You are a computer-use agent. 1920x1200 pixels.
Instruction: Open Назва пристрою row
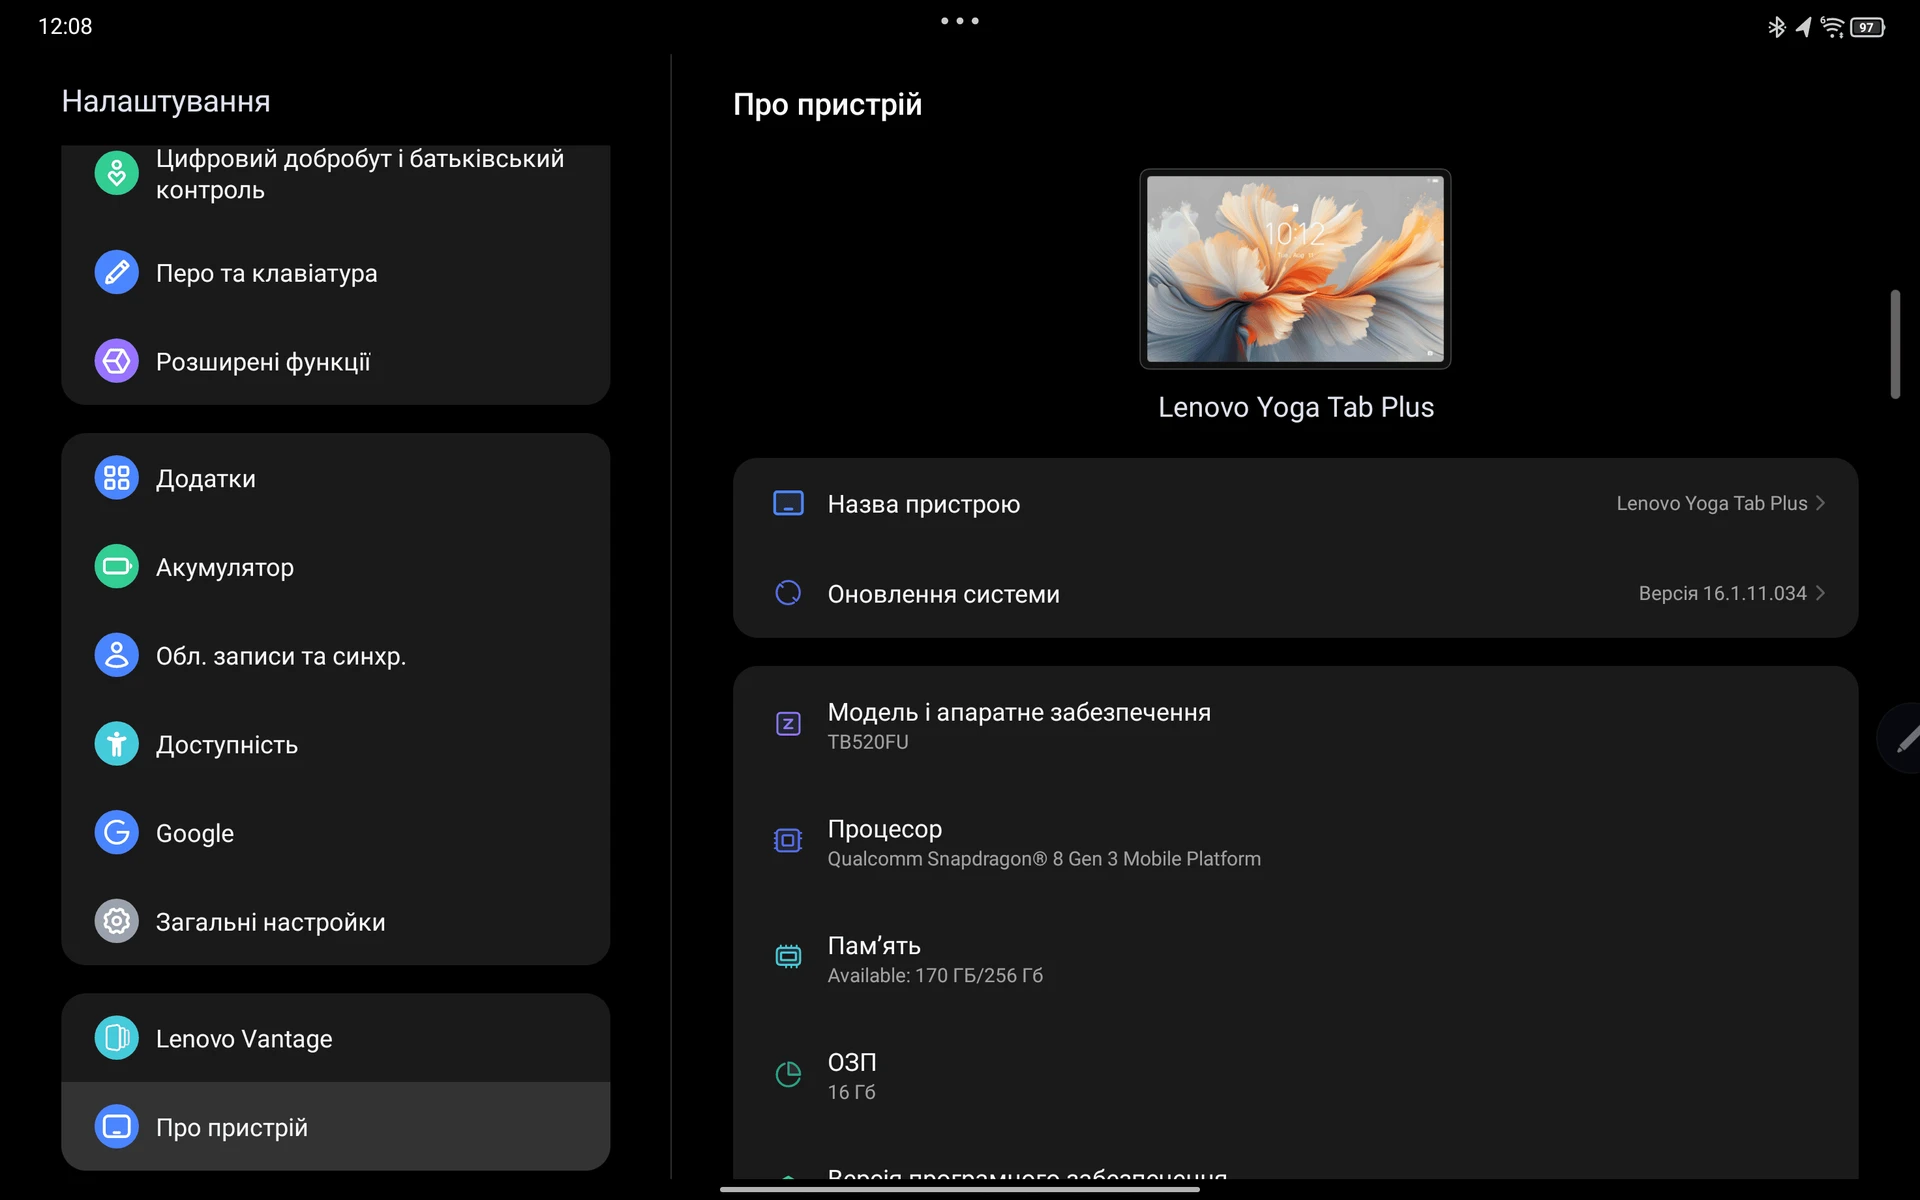coord(1295,503)
